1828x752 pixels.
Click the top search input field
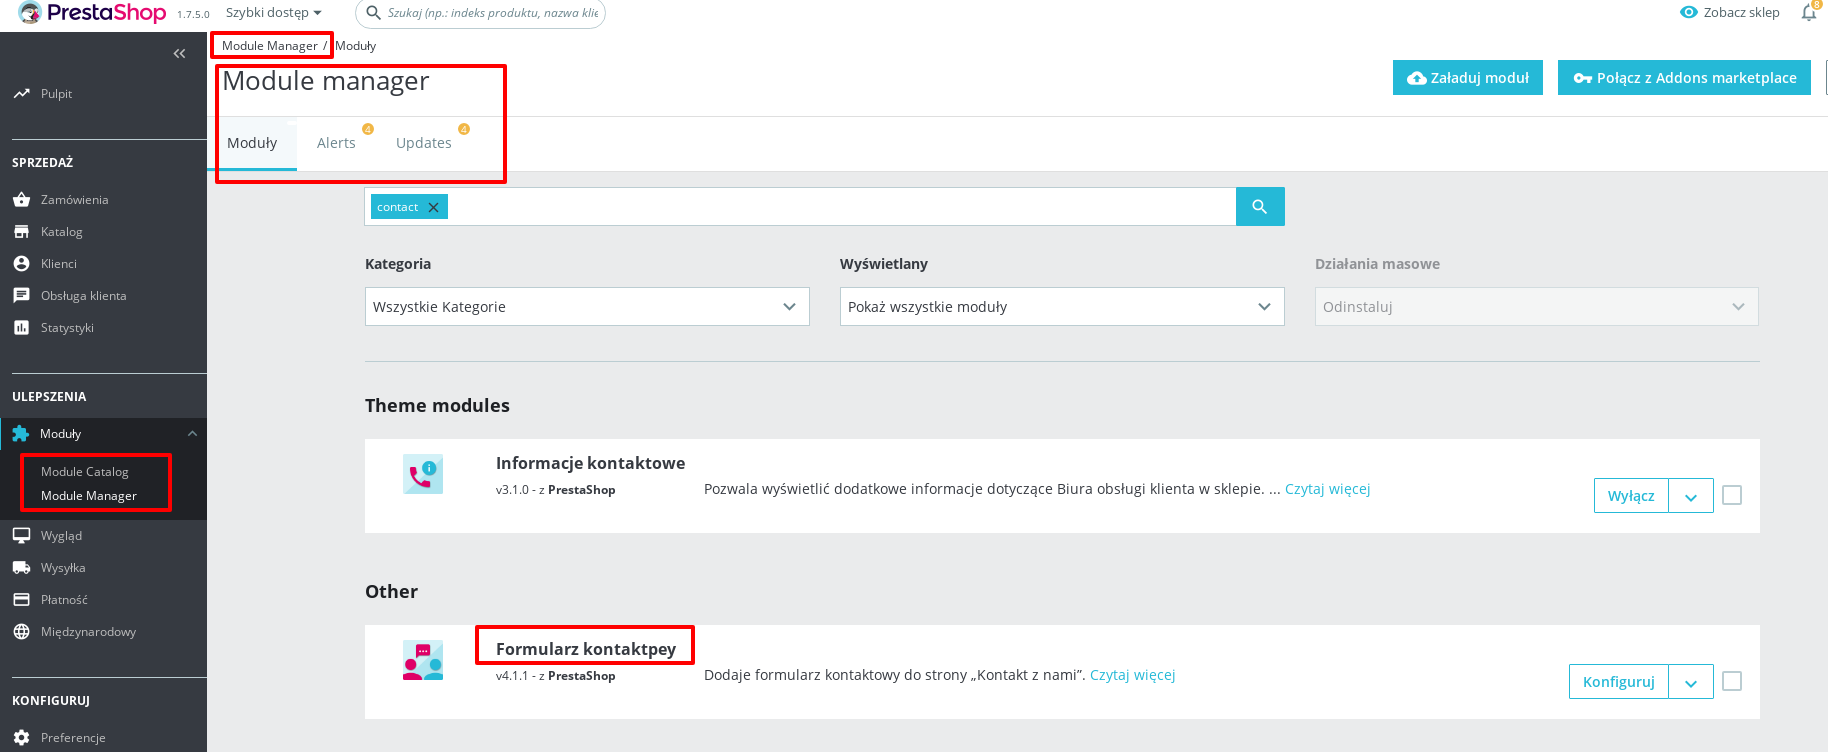[481, 13]
